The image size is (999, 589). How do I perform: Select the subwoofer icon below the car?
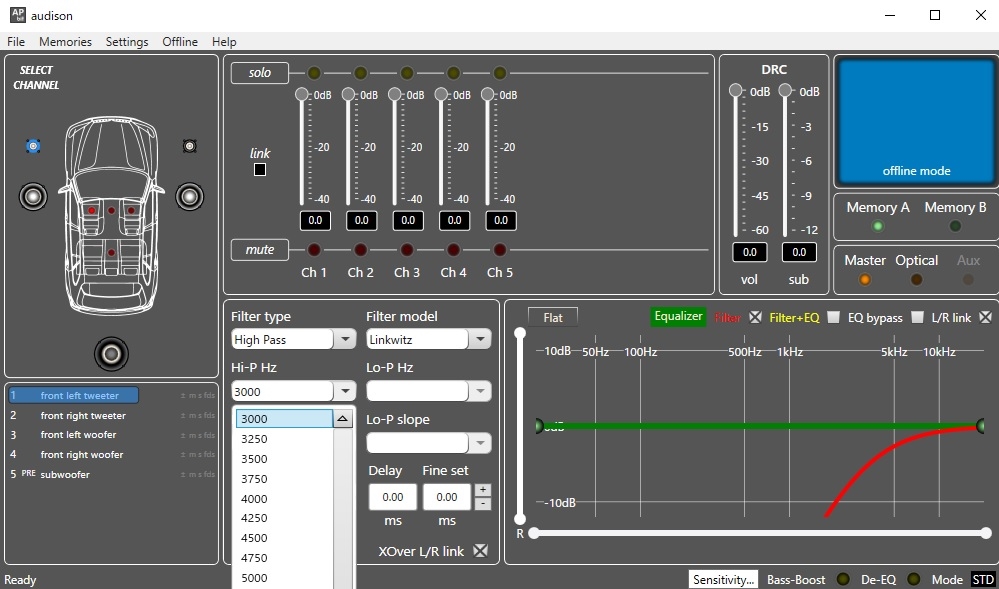(111, 353)
